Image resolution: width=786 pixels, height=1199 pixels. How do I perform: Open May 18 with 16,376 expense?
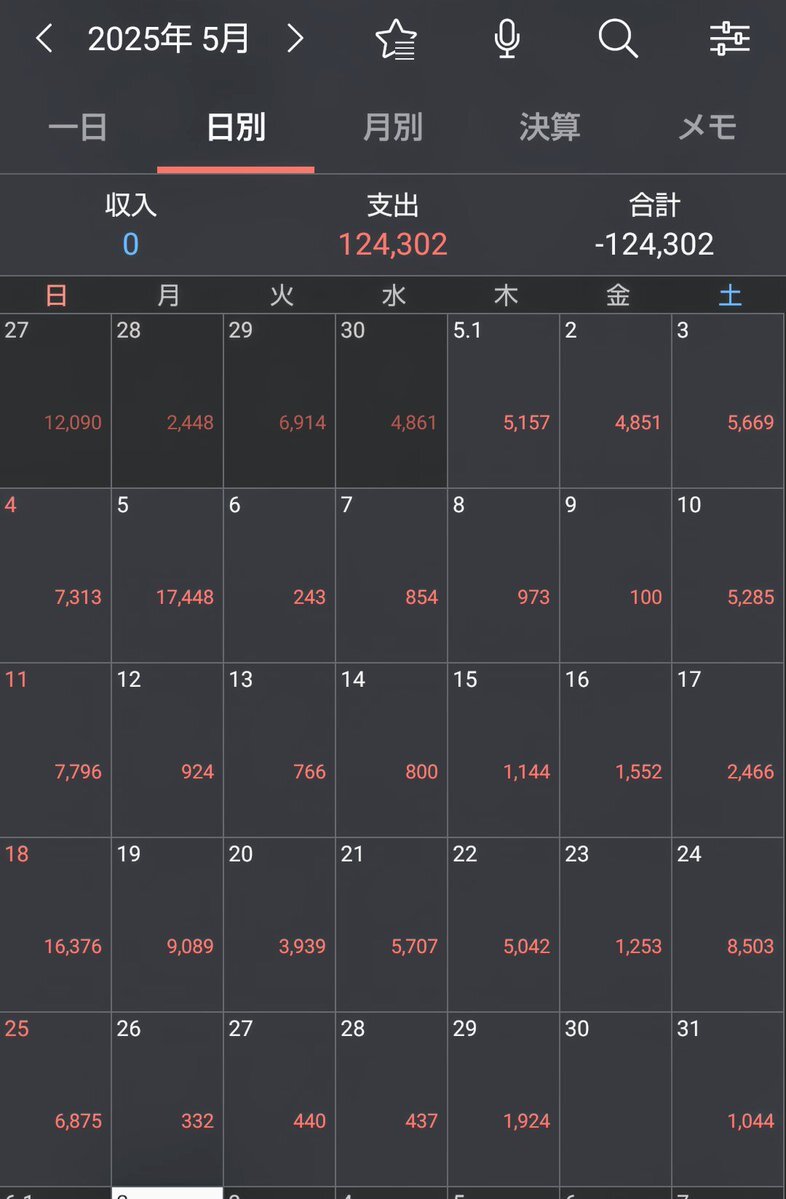(55, 924)
